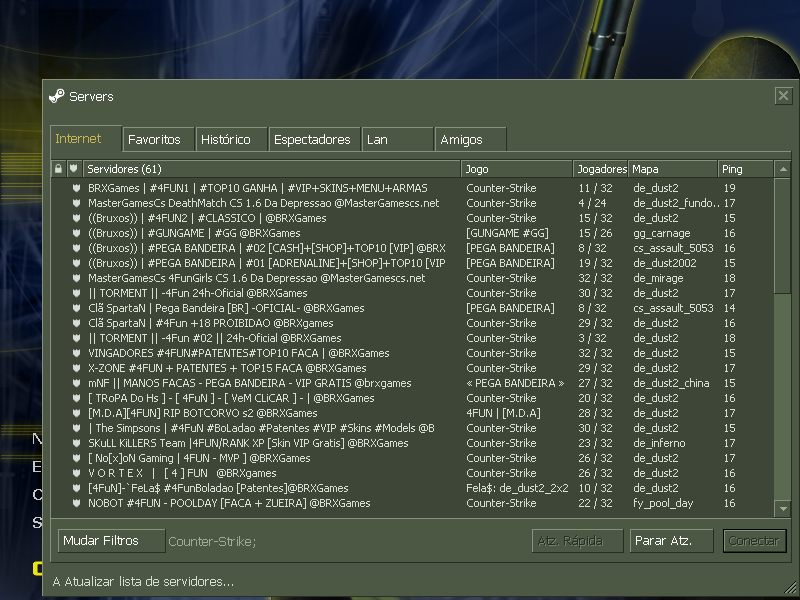Click the Mudar Filtros button
Viewport: 800px width, 600px height.
click(x=111, y=541)
